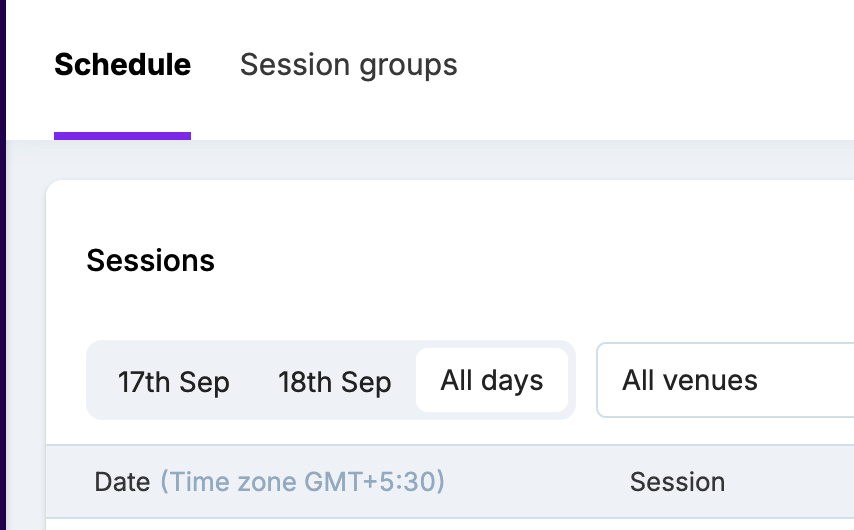Filter sessions to 17th Sep
854x530 pixels.
pos(174,382)
